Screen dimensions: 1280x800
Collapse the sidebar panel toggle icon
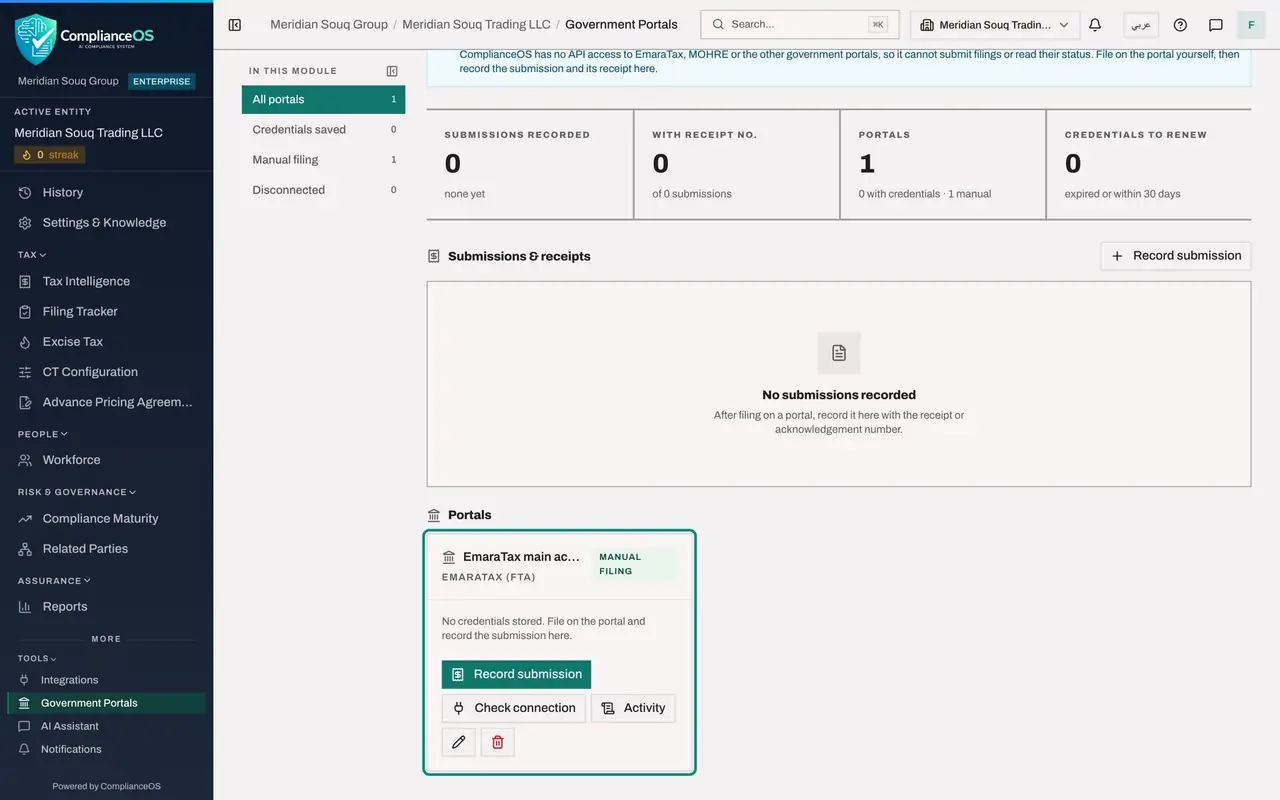click(235, 25)
